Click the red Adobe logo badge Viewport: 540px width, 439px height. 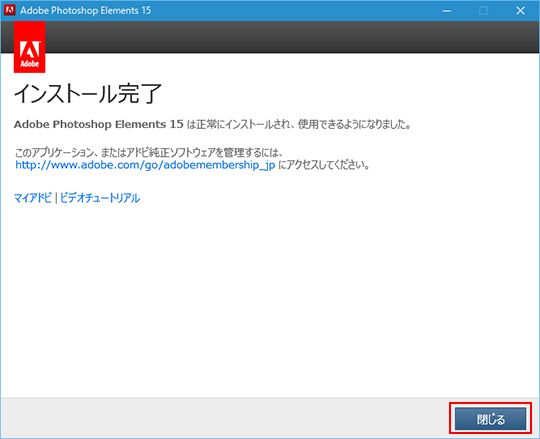click(30, 47)
